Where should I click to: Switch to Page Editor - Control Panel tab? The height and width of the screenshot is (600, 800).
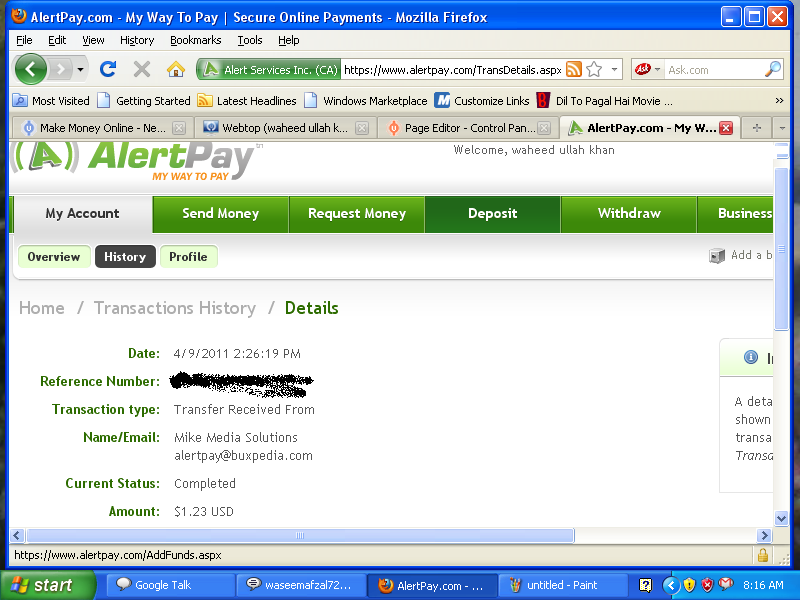(x=468, y=128)
